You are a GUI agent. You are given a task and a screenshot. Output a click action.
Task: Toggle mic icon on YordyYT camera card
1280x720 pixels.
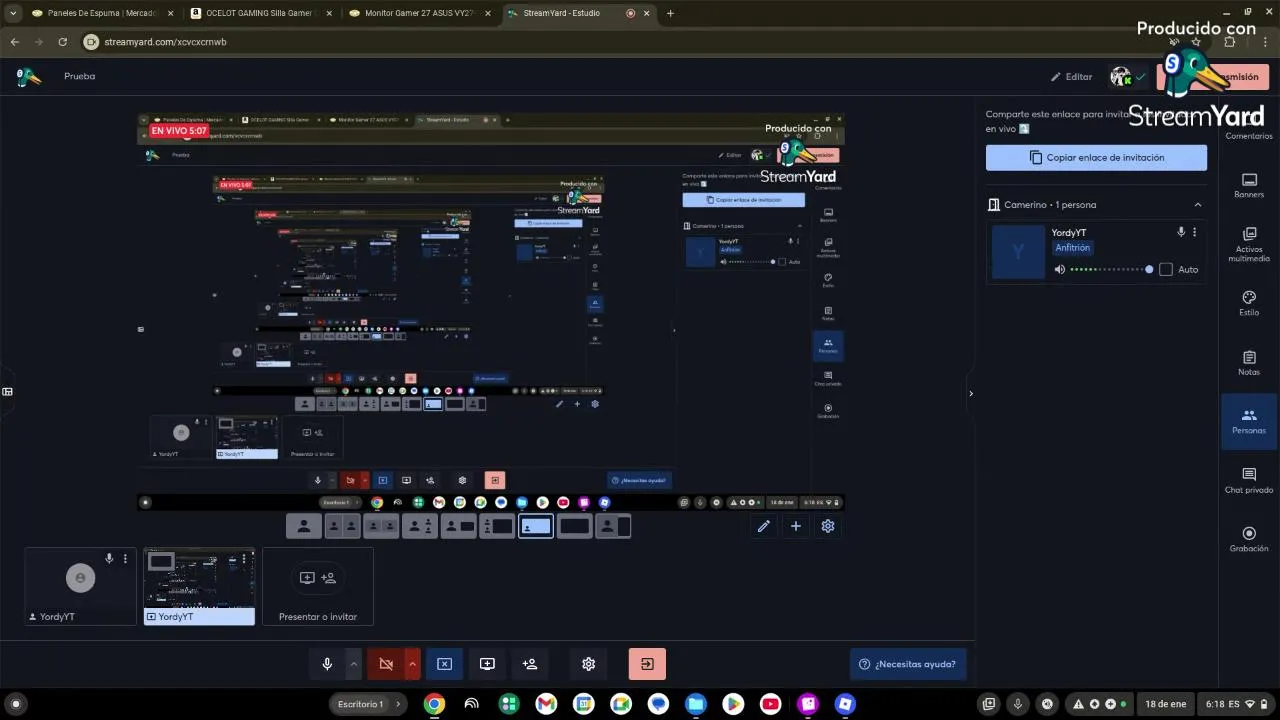pos(110,558)
